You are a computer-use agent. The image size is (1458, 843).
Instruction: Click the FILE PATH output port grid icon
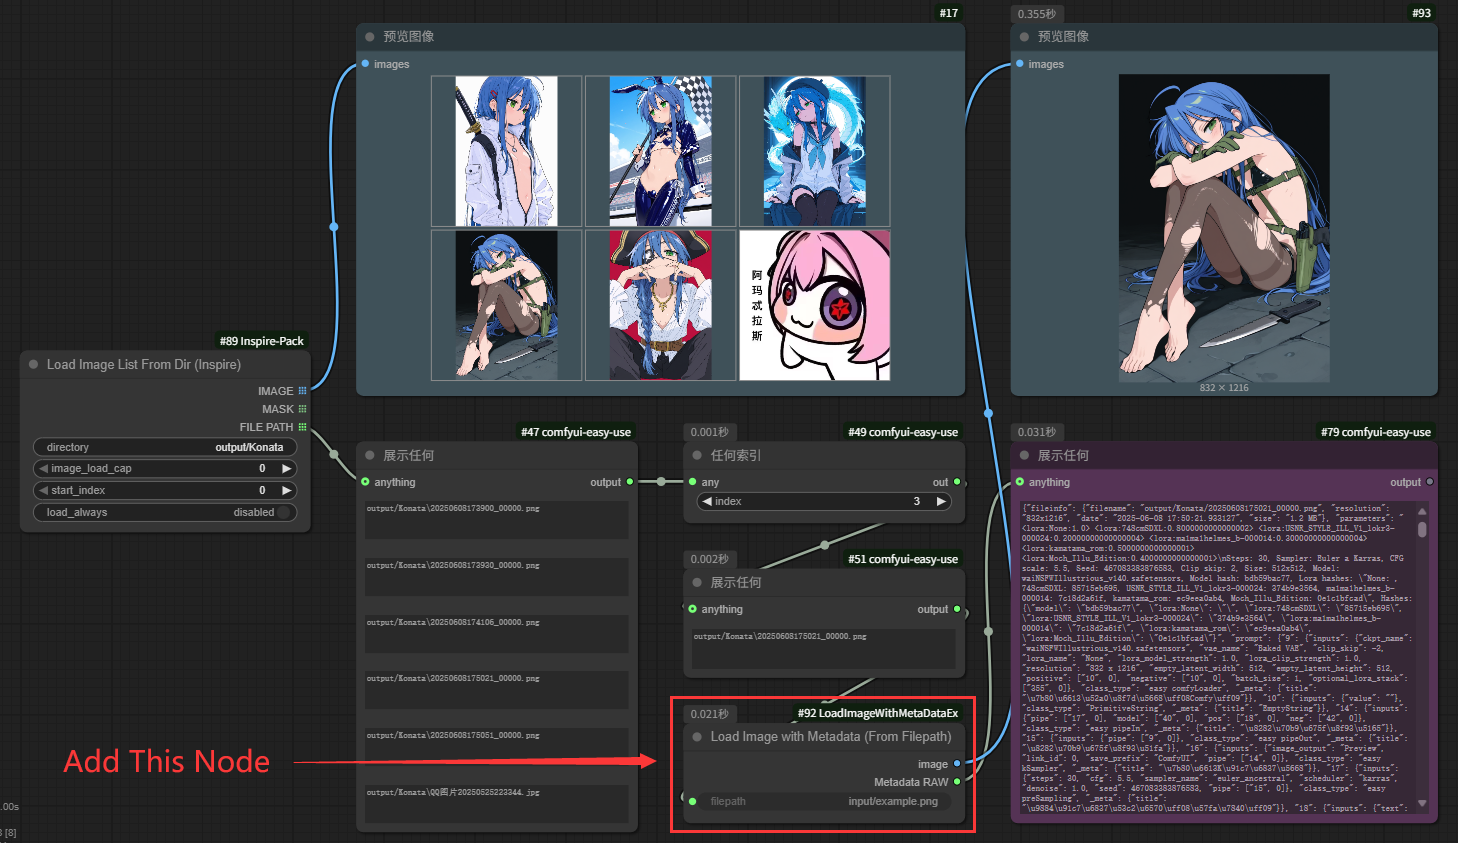pyautogui.click(x=302, y=427)
